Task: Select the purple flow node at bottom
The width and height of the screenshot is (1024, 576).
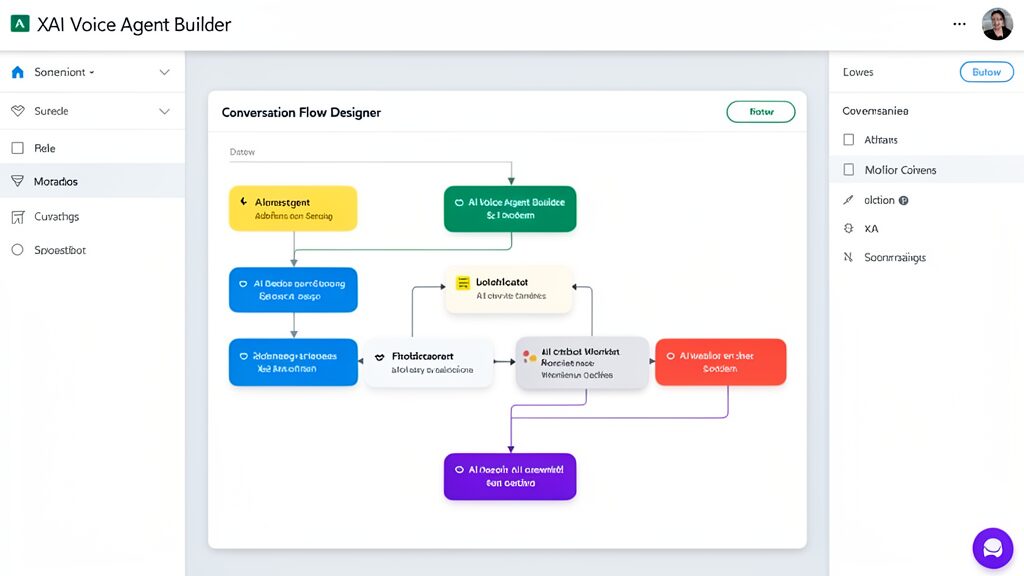Action: pyautogui.click(x=510, y=477)
